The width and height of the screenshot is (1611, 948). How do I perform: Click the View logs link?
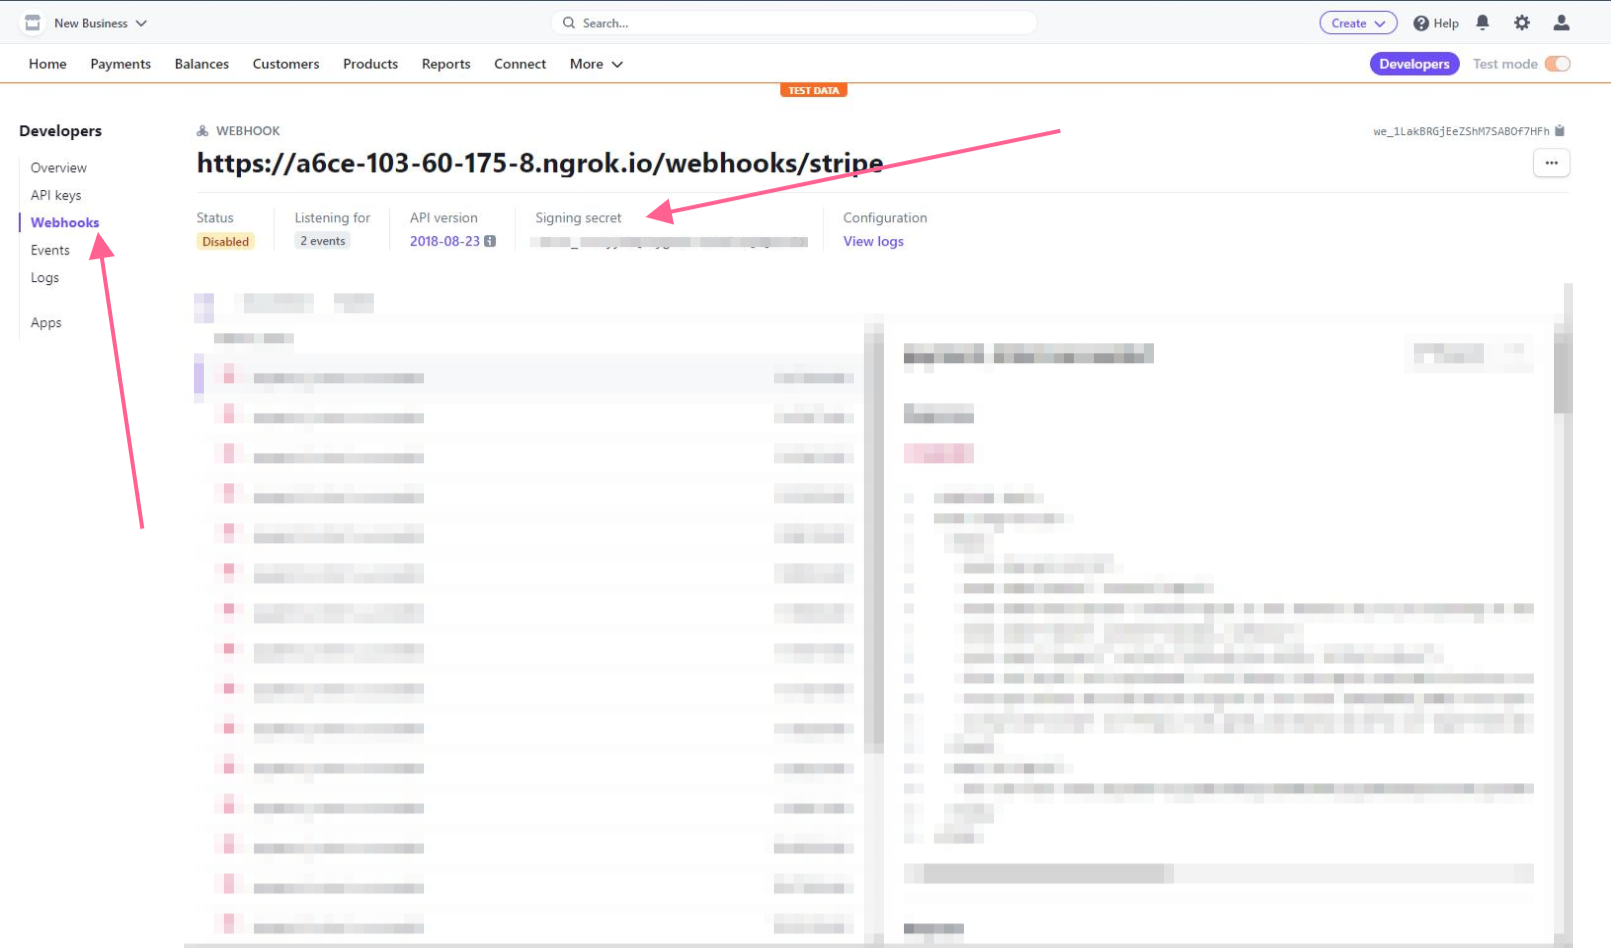pyautogui.click(x=873, y=241)
